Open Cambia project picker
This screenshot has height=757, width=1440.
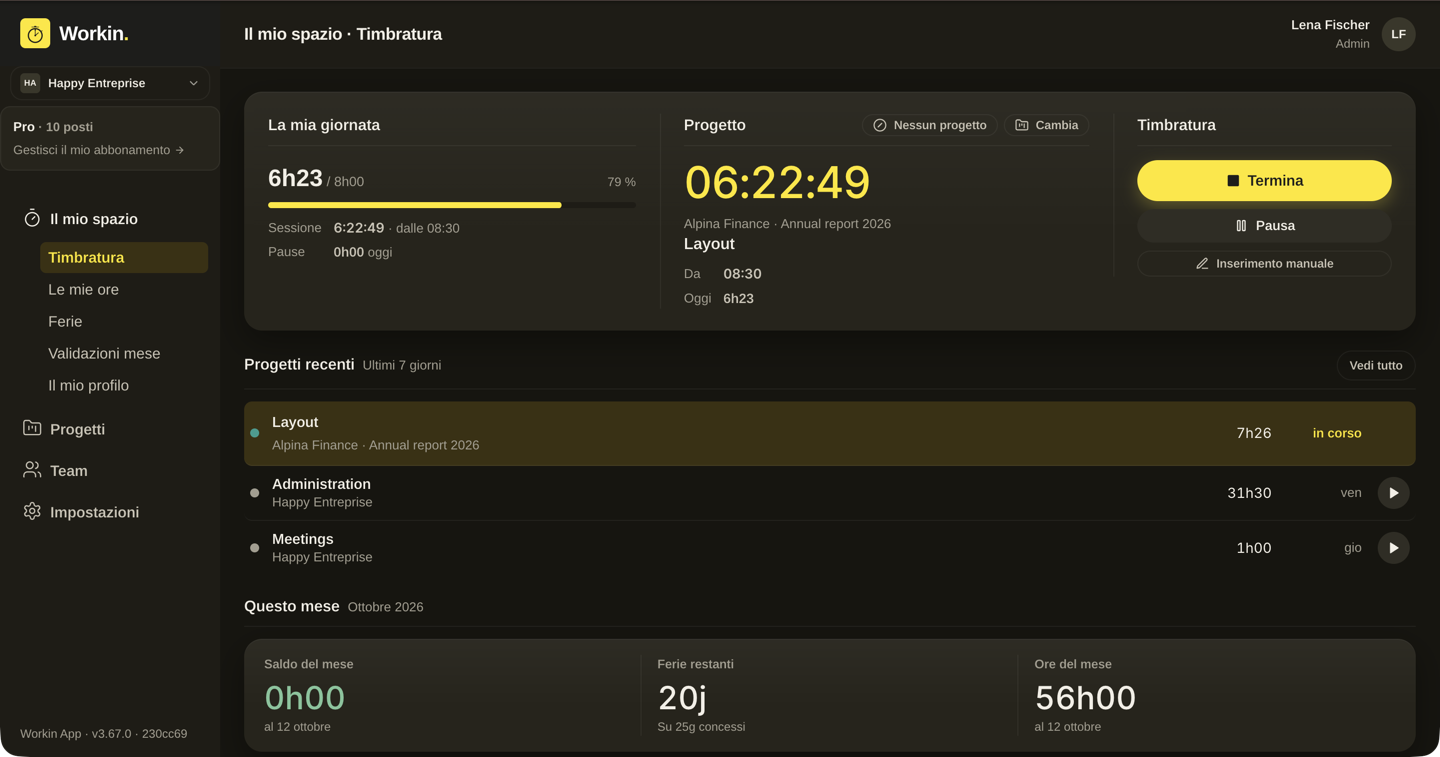[x=1046, y=125]
